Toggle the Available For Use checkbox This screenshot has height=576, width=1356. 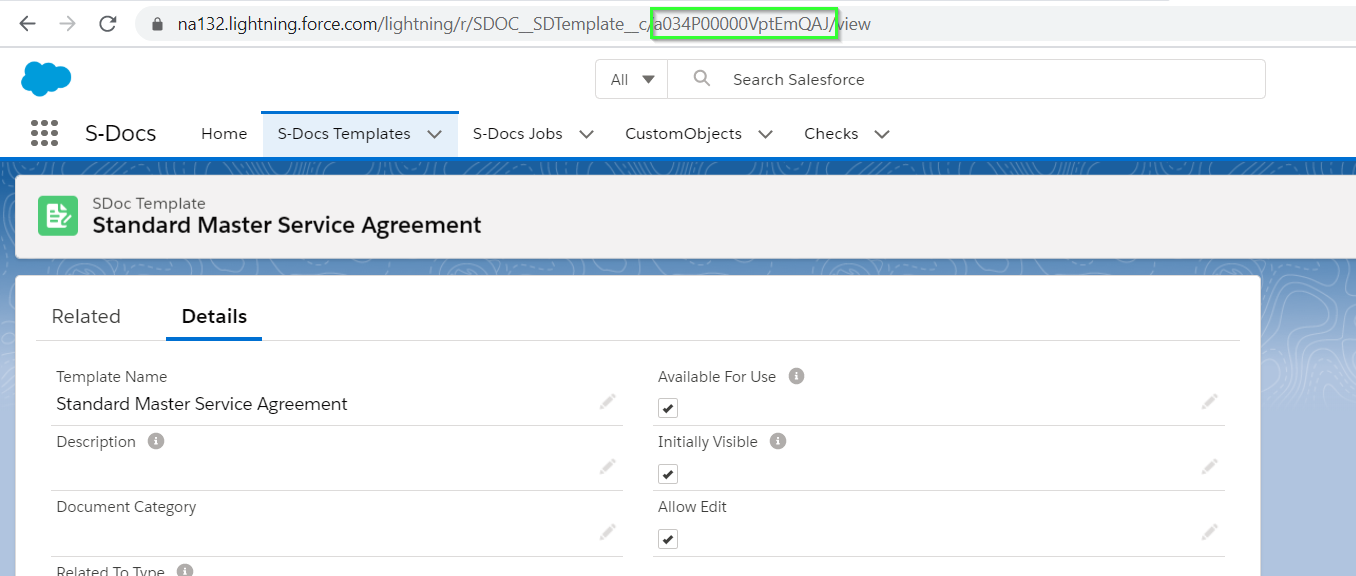(668, 408)
